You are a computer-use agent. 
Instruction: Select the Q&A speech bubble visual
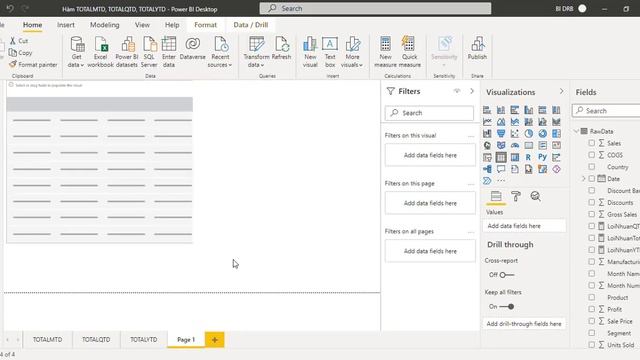[x=501, y=169]
